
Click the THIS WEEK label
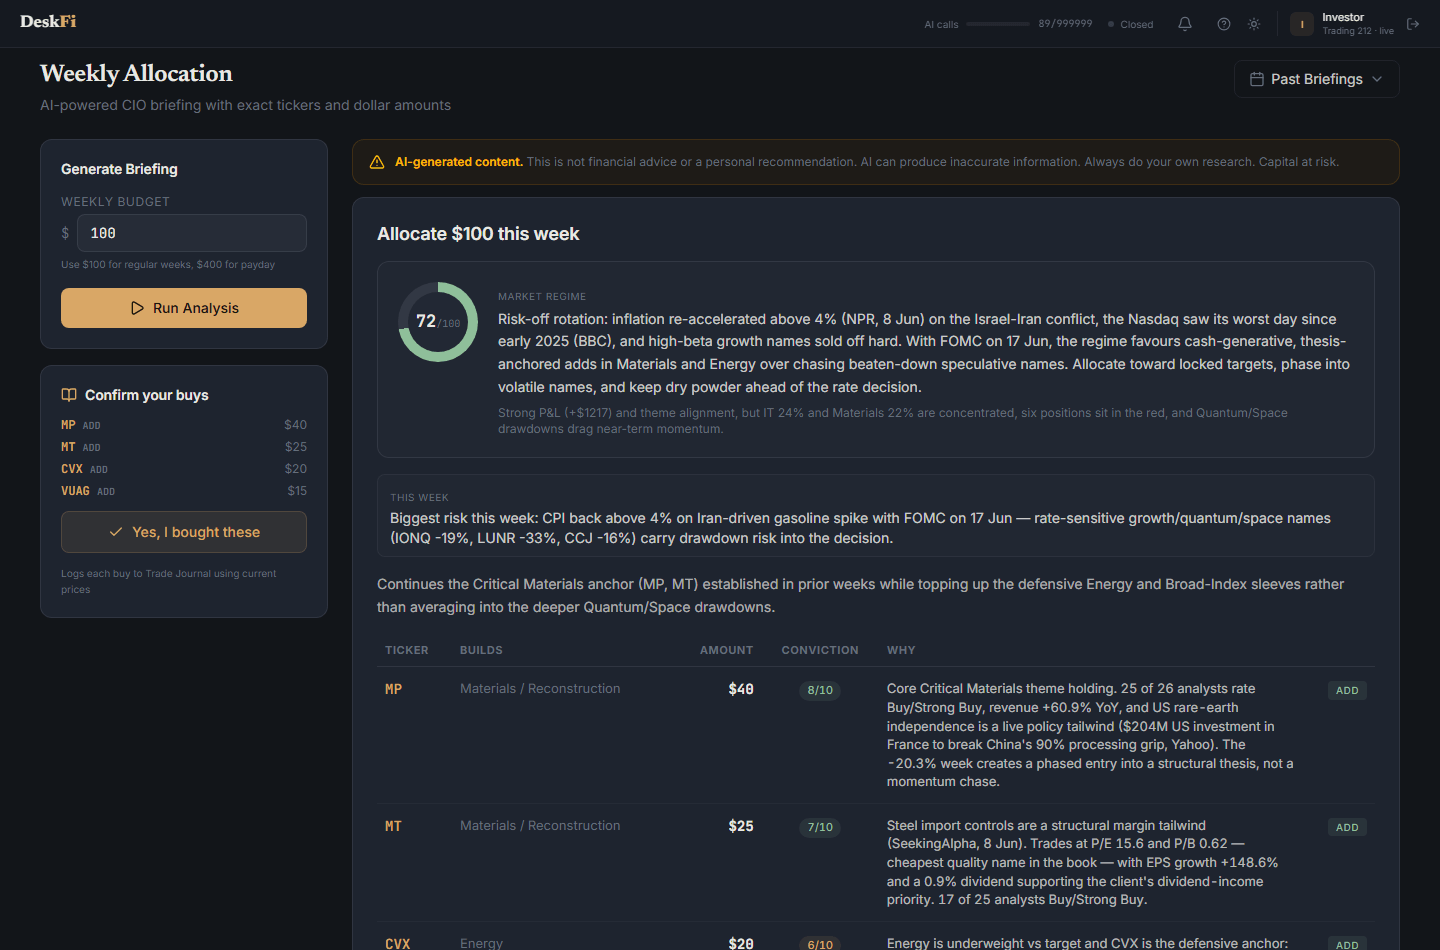419,498
